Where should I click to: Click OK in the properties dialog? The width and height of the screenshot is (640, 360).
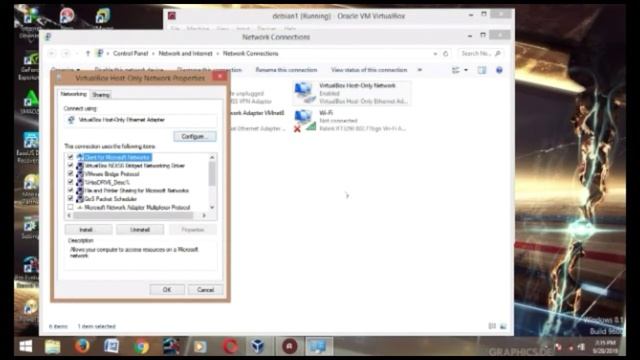[x=167, y=290]
